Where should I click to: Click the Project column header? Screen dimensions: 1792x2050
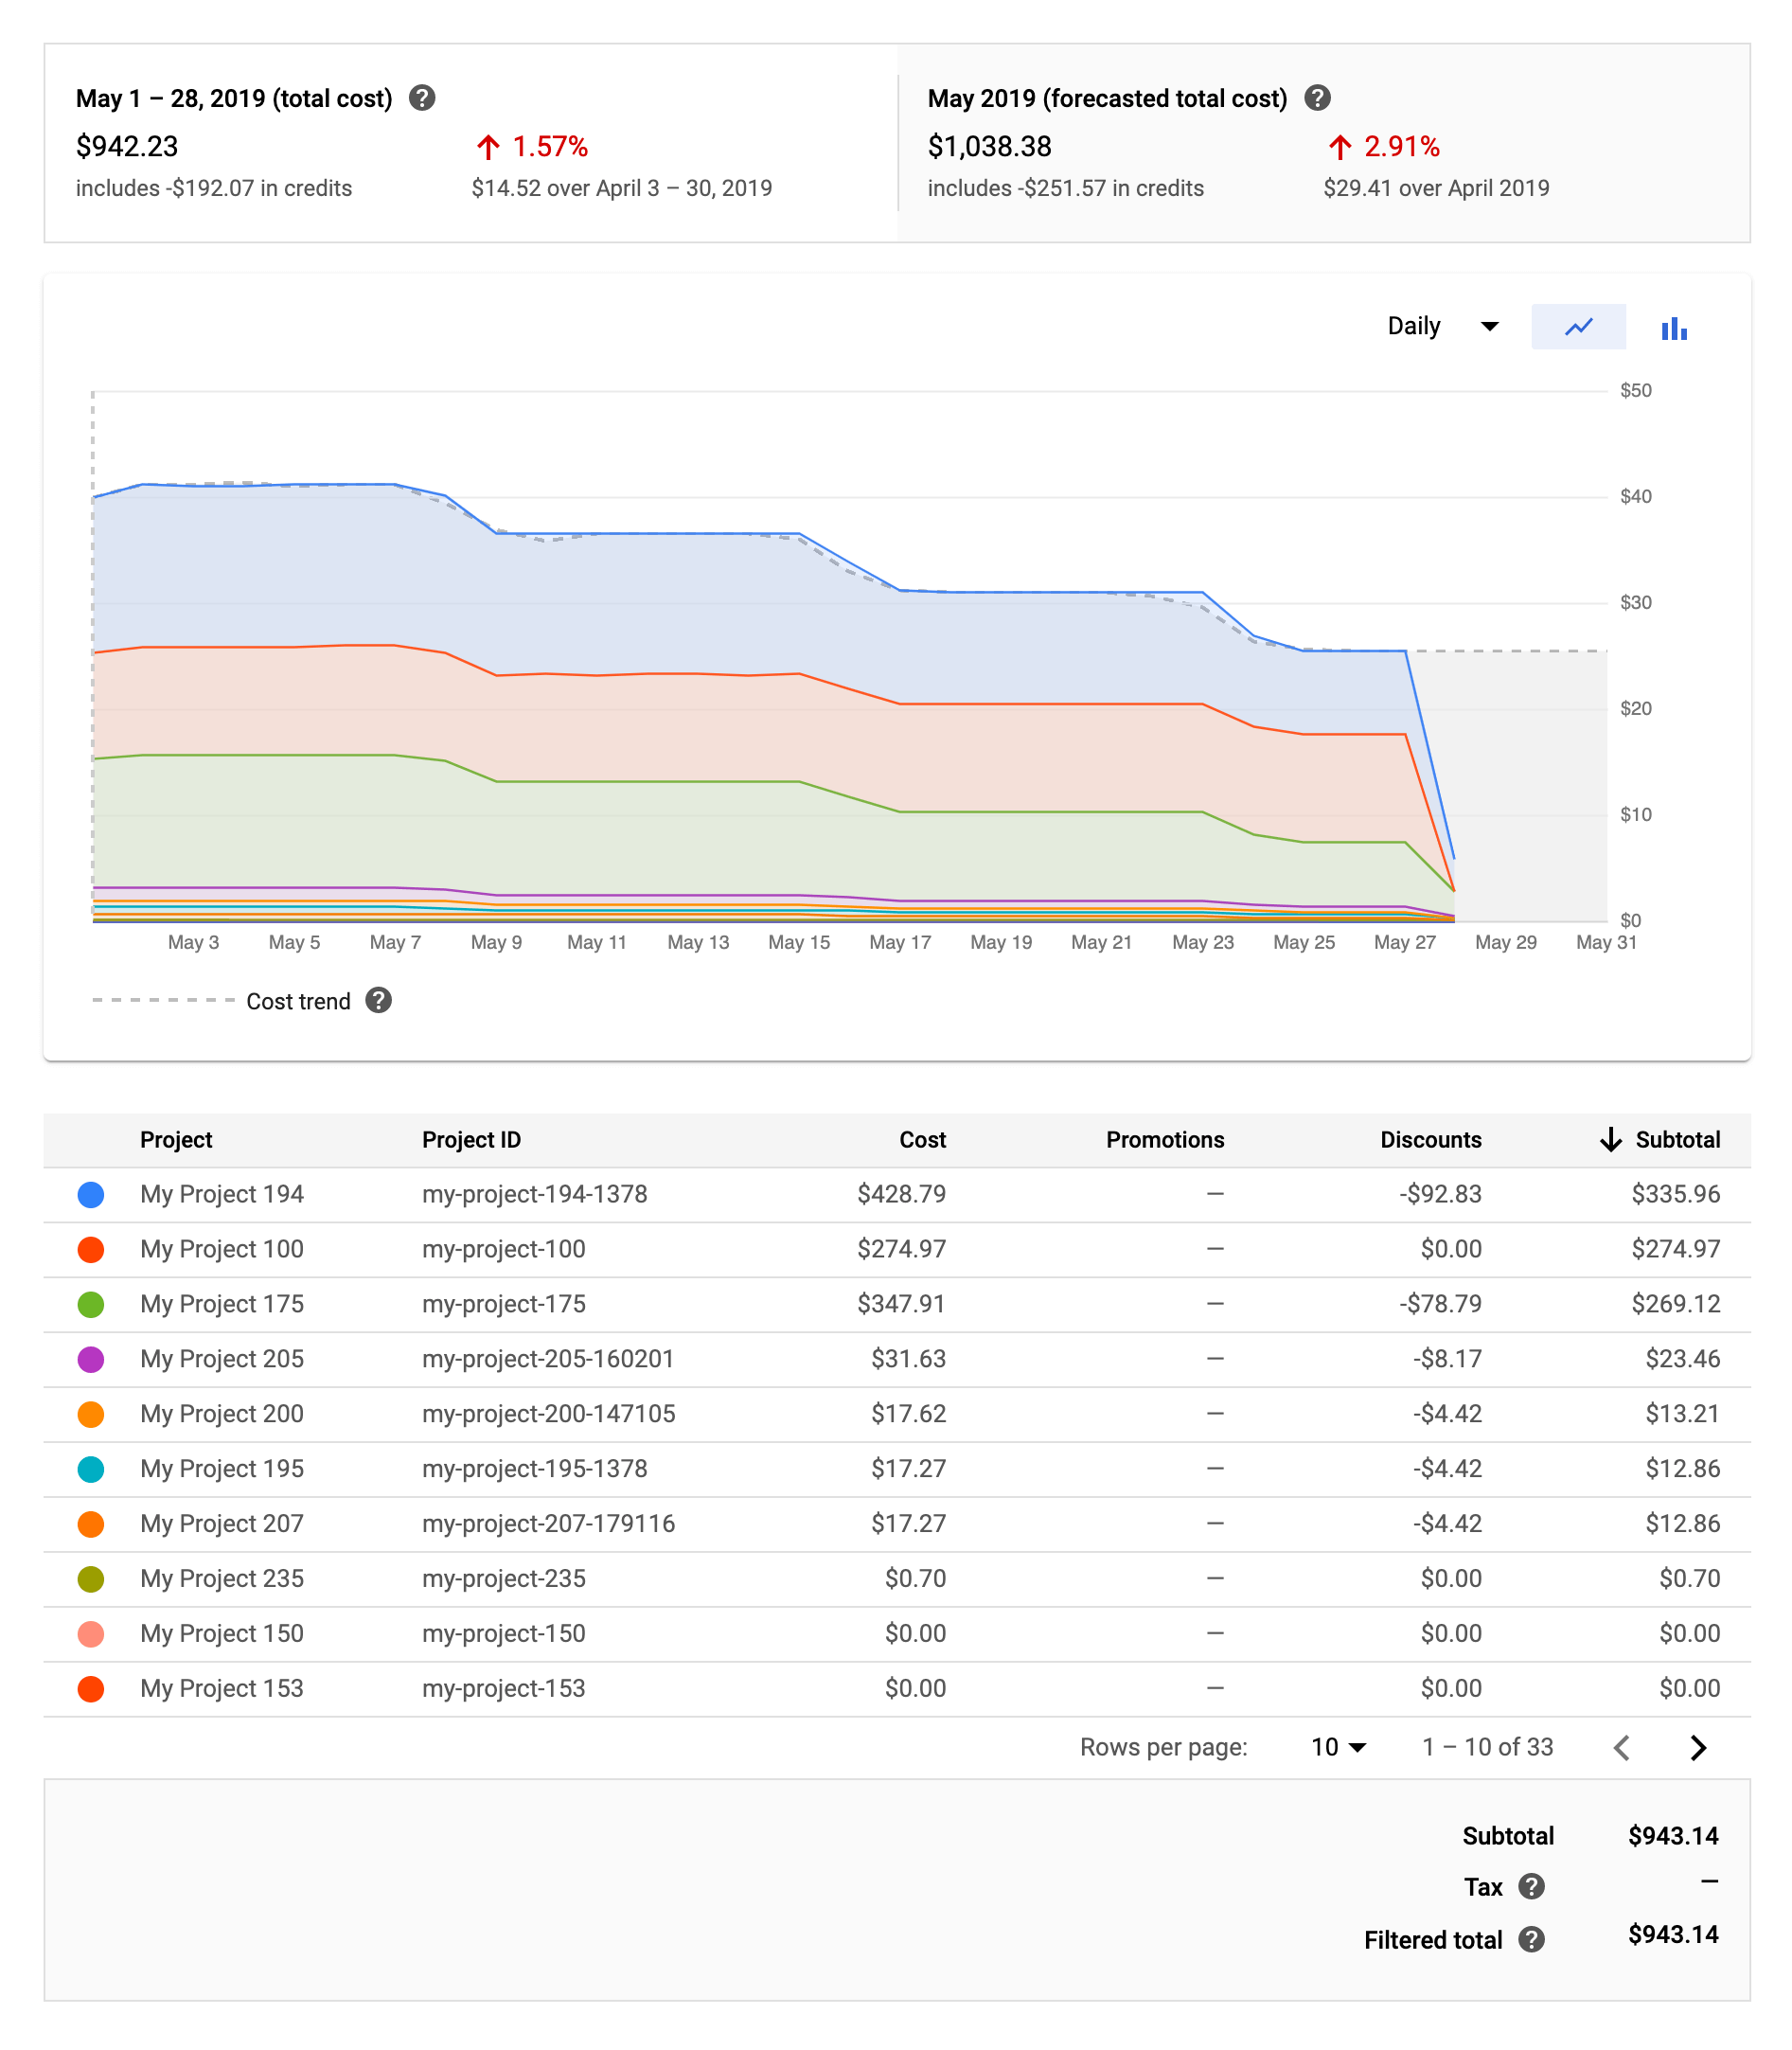(176, 1140)
